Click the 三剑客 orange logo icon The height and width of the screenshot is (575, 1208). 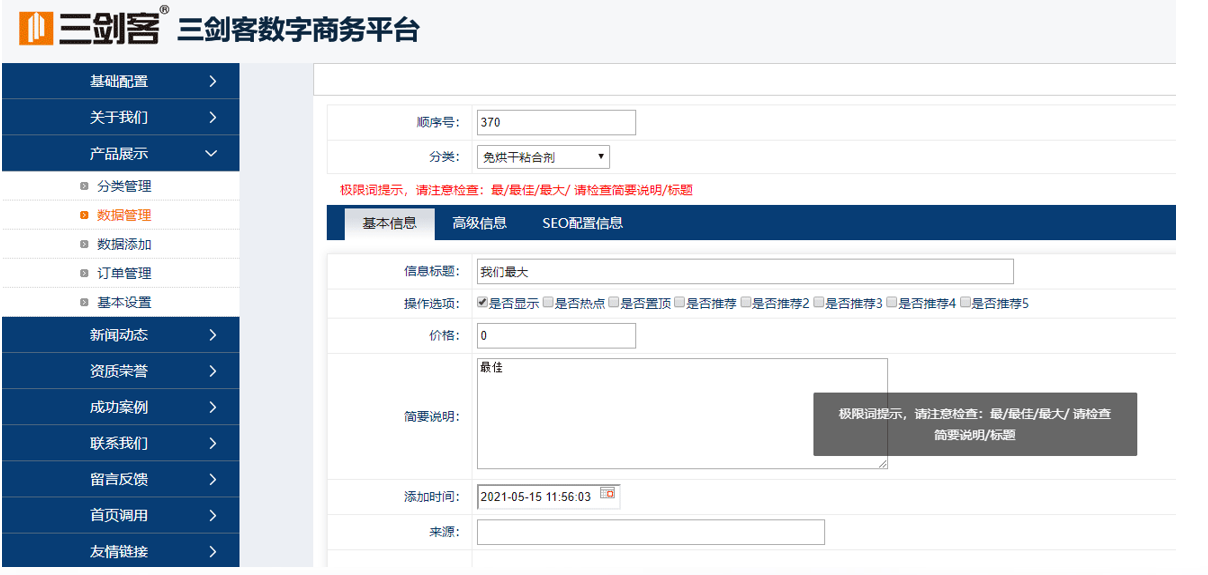36,28
